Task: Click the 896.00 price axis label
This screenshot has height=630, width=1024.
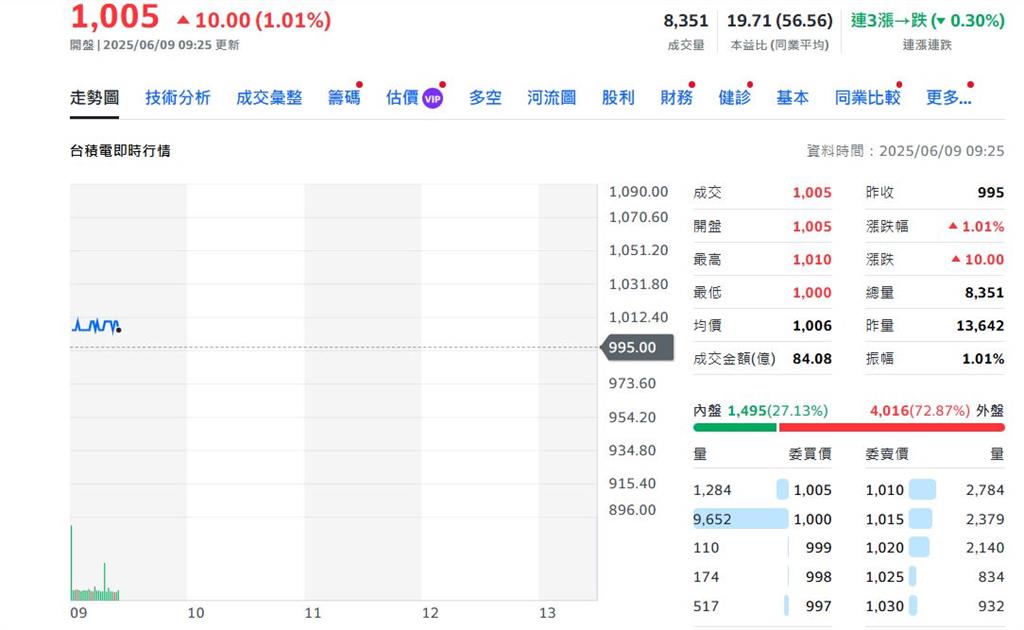Action: click(x=632, y=510)
